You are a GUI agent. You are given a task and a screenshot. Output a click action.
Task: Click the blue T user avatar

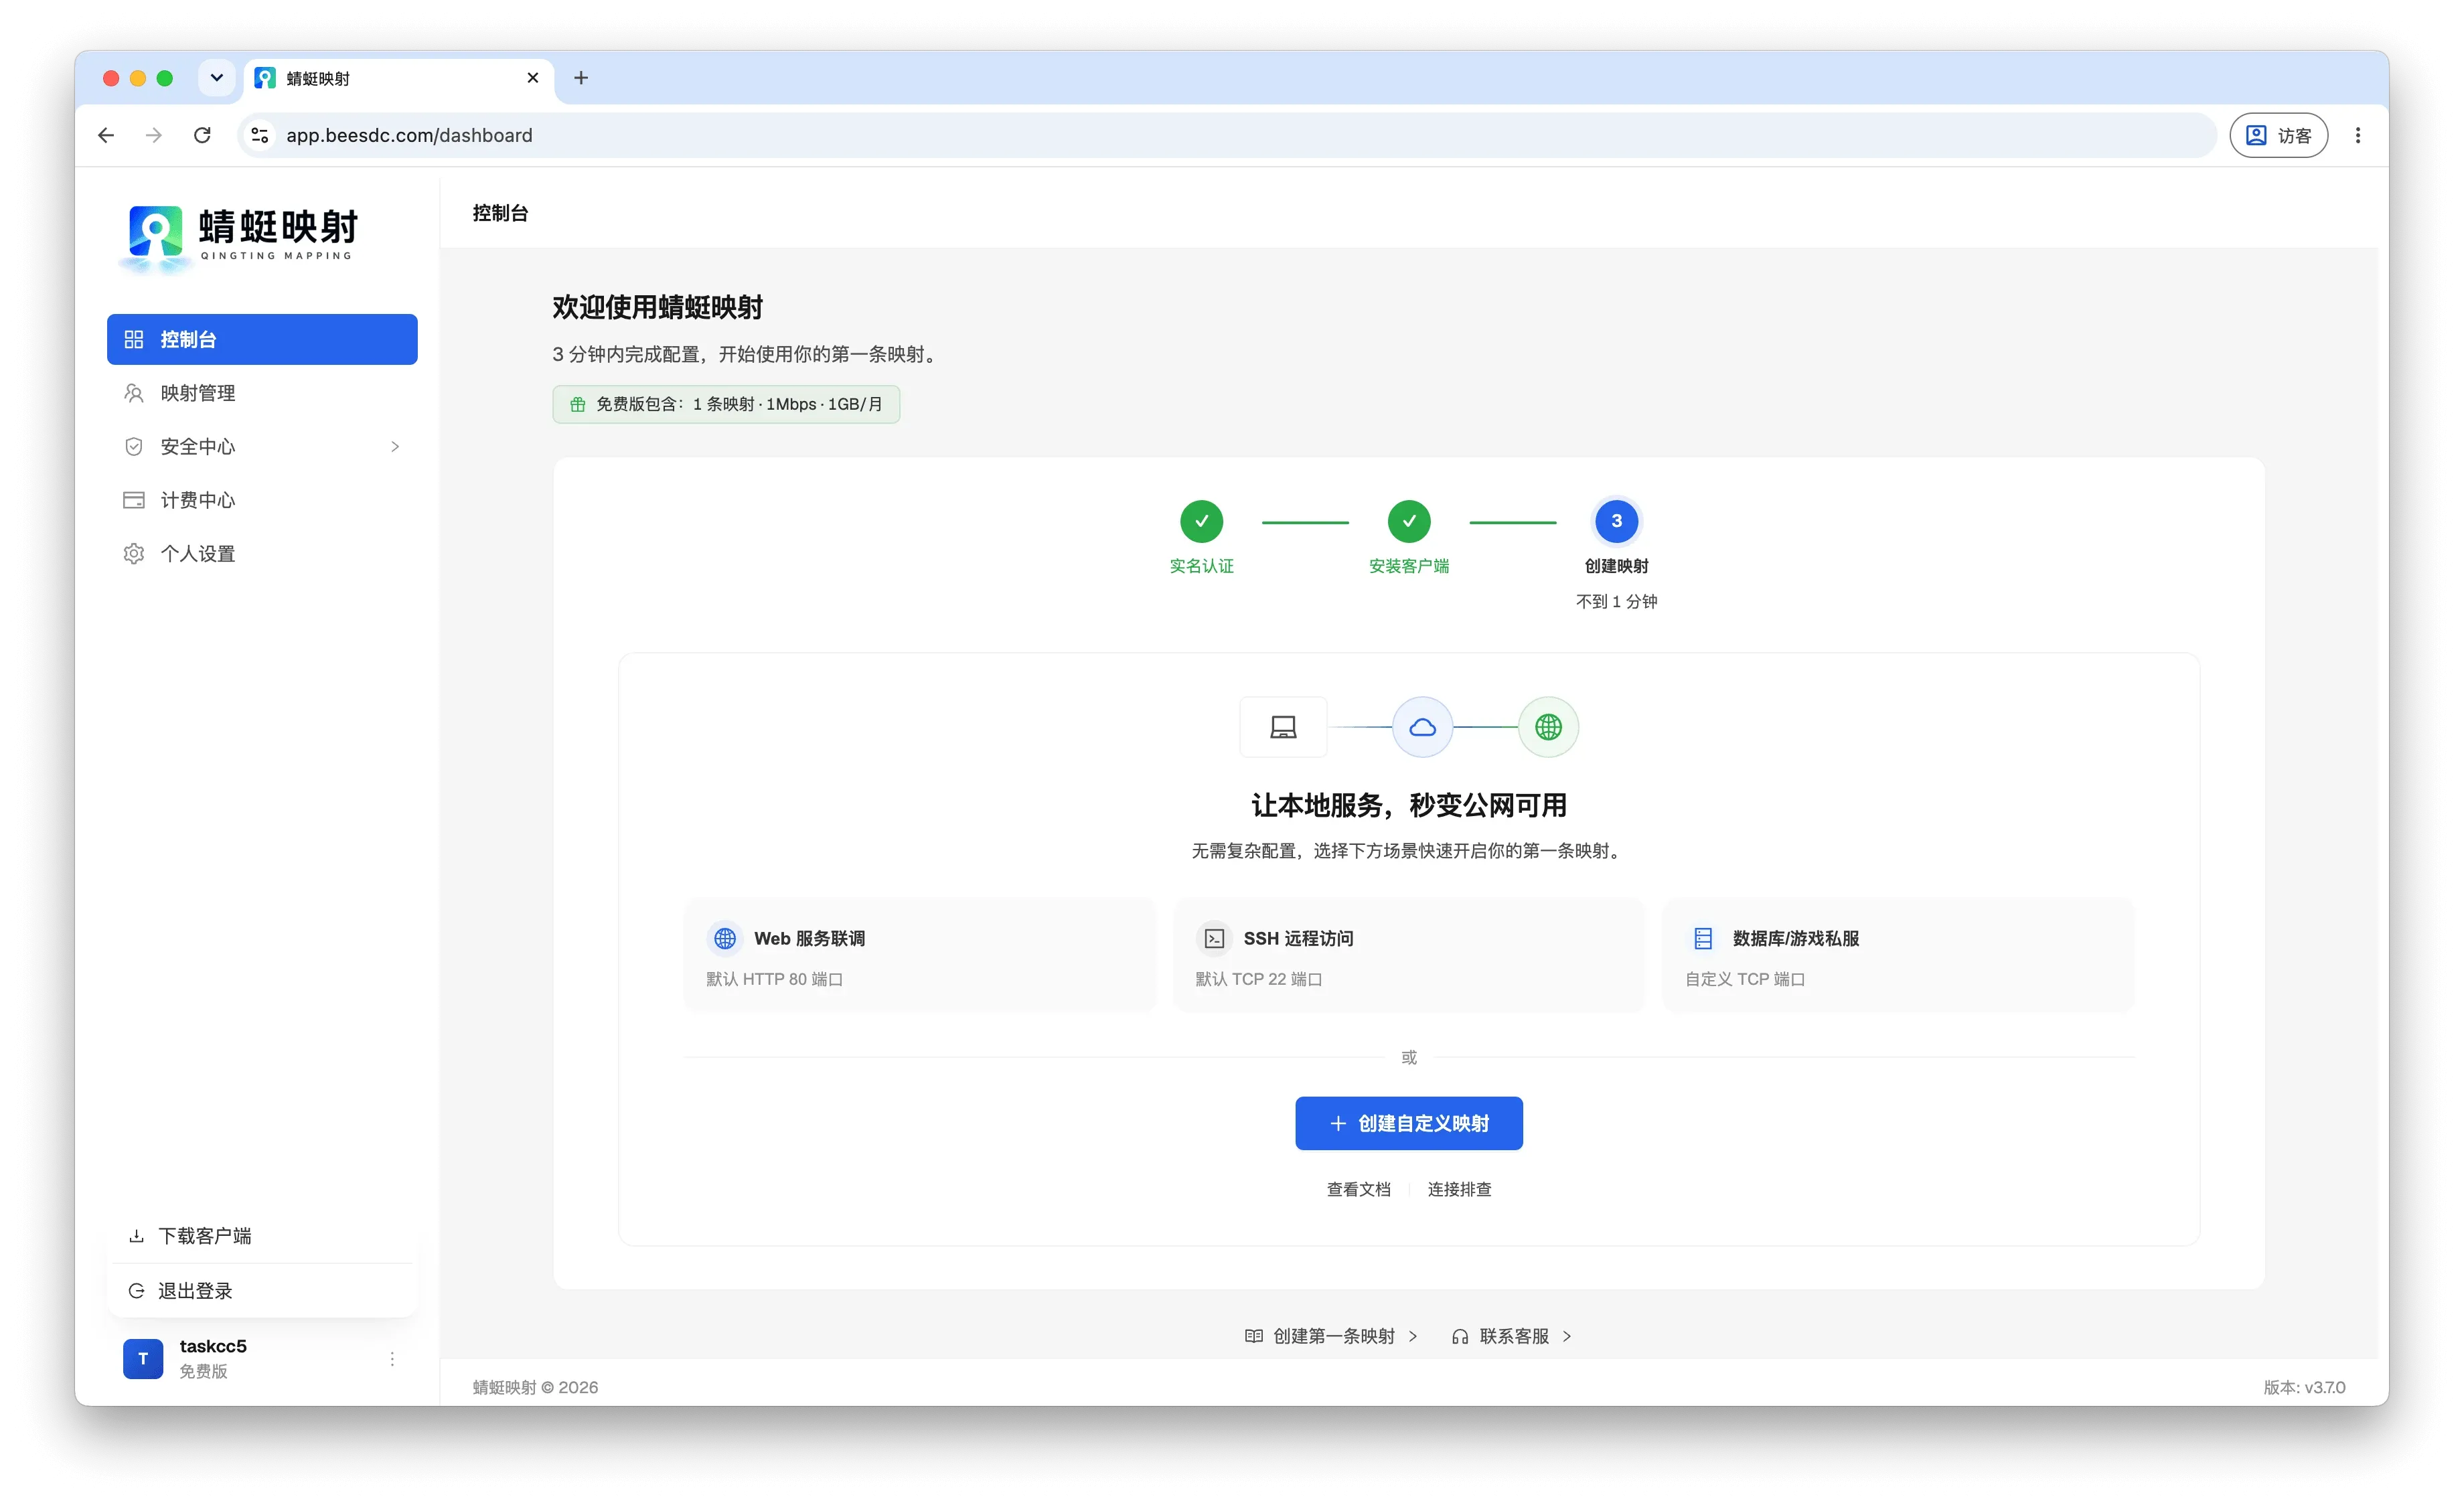(x=143, y=1358)
